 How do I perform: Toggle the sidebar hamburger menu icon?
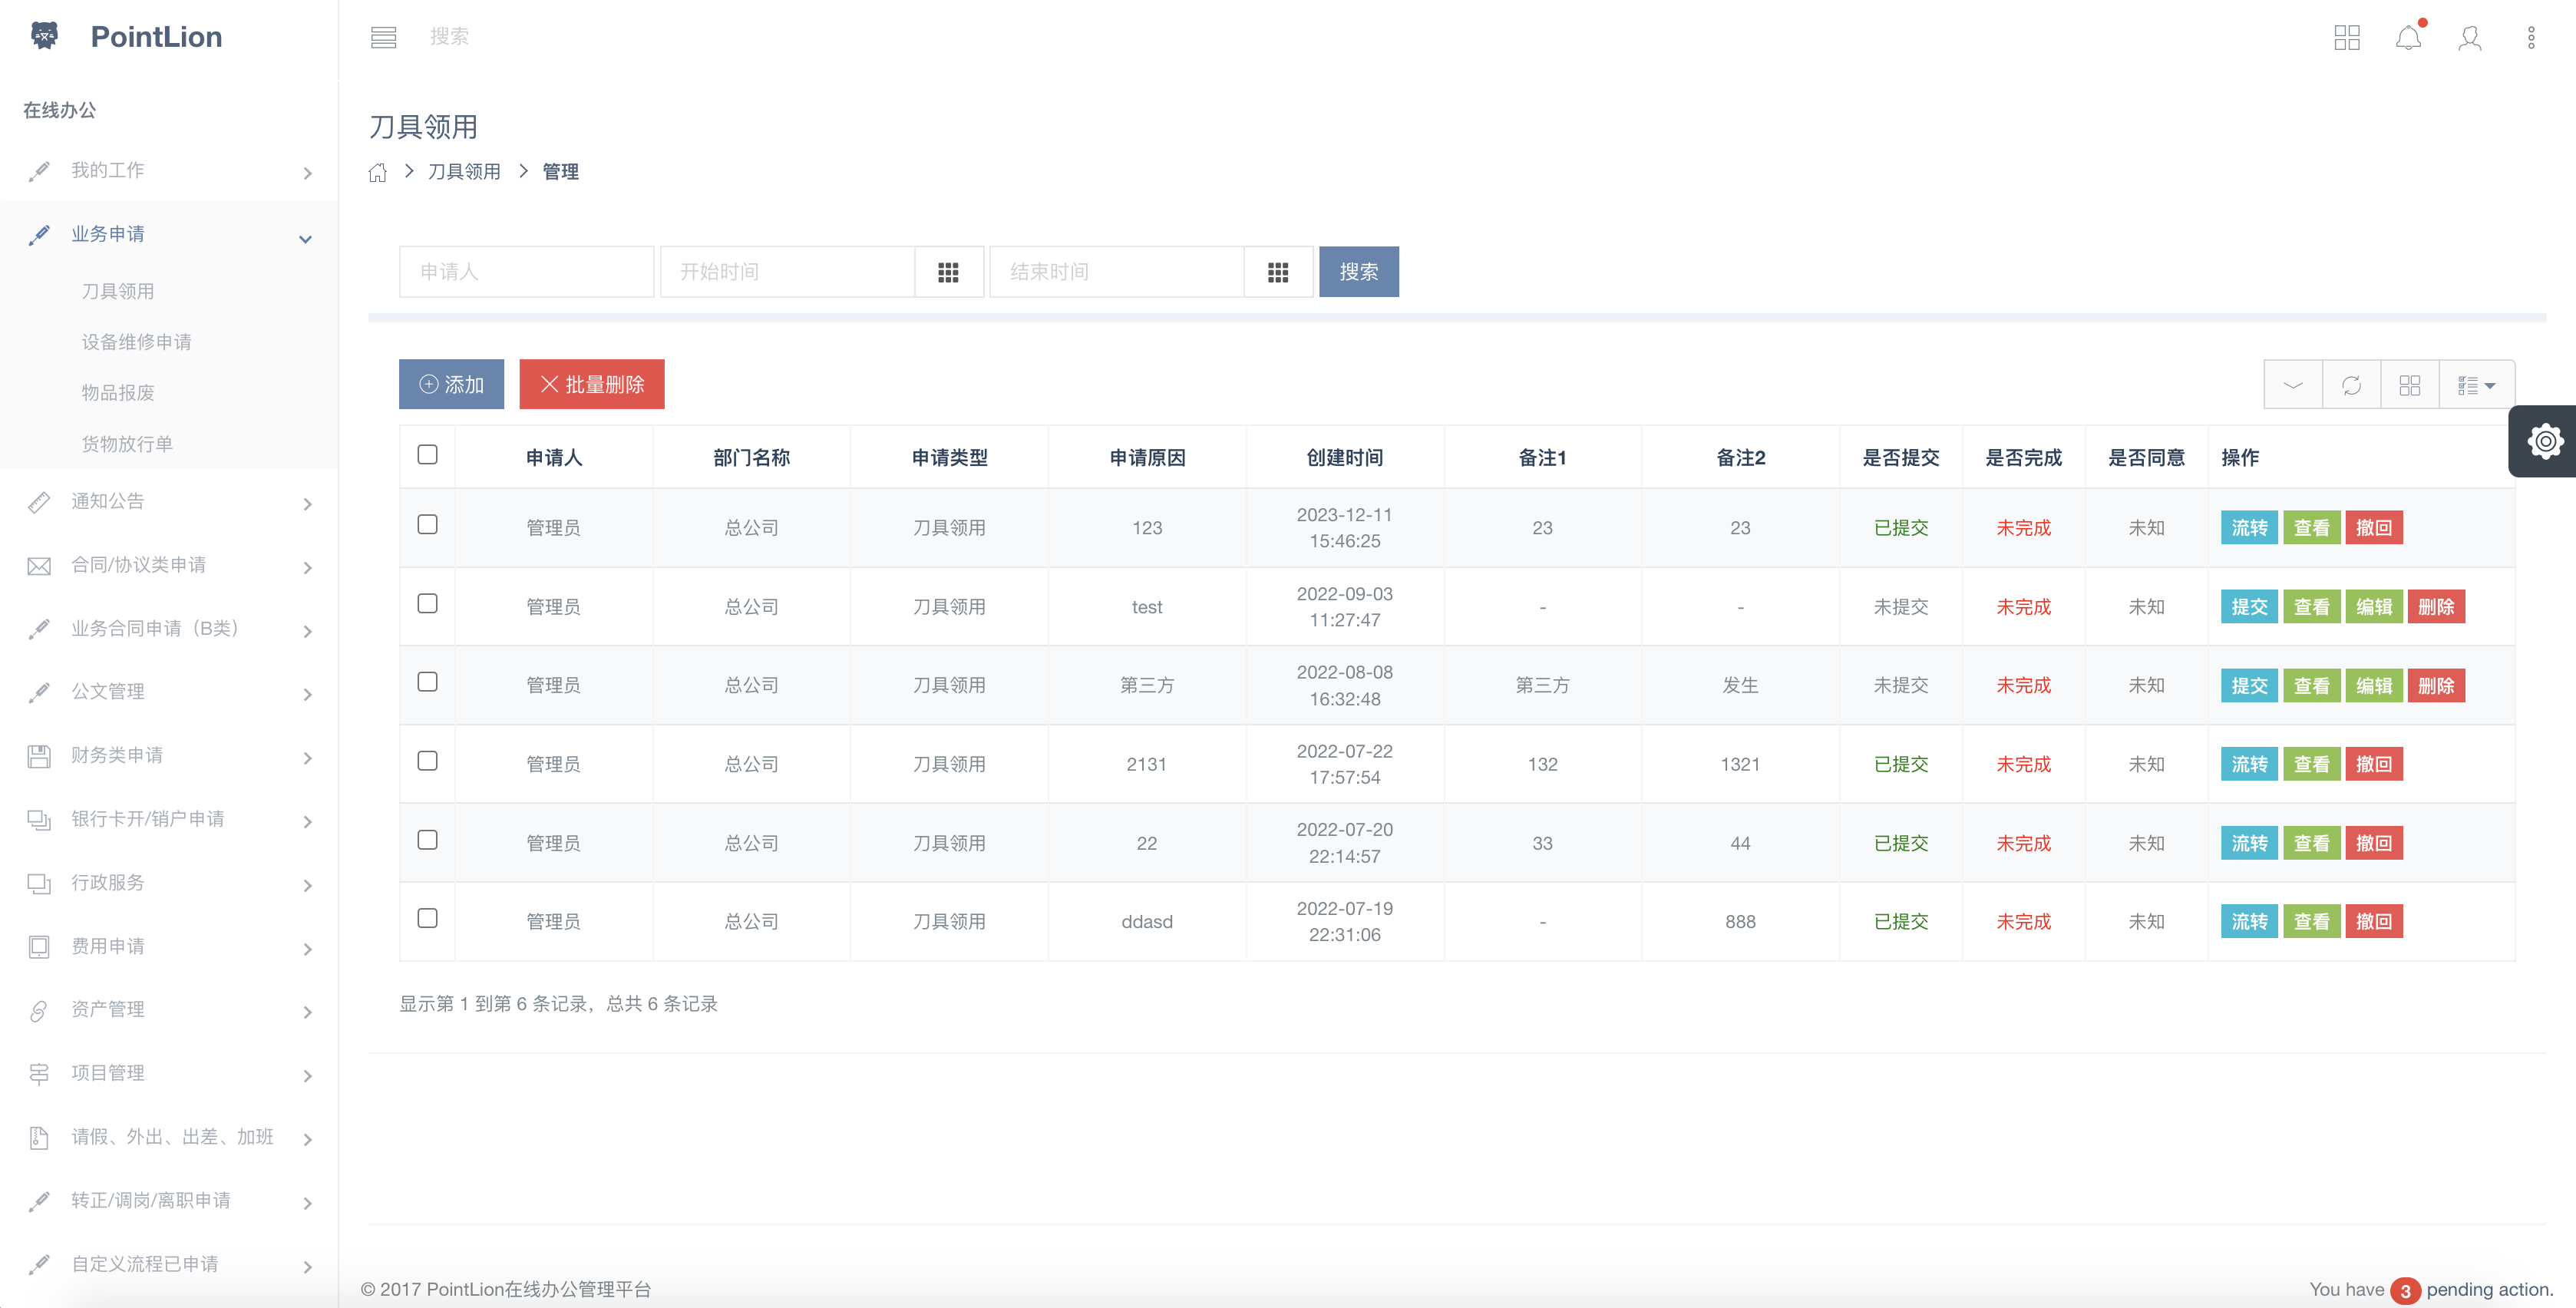tap(383, 37)
